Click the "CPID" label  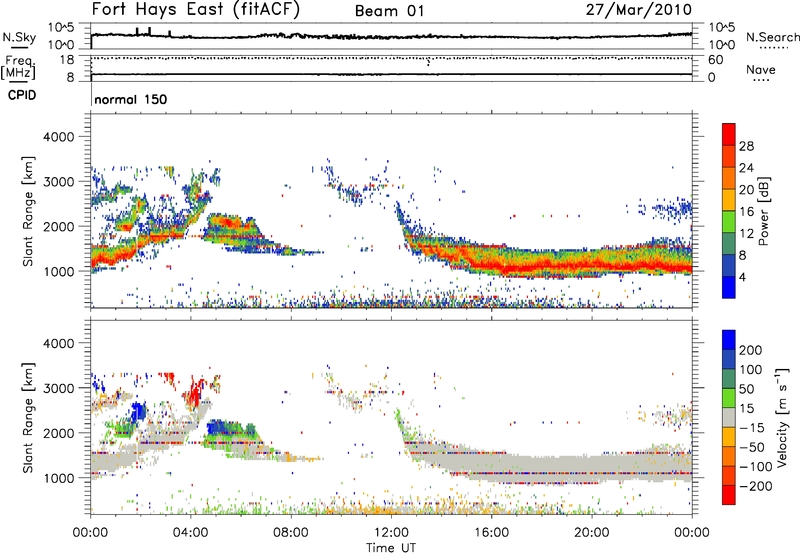tap(22, 95)
